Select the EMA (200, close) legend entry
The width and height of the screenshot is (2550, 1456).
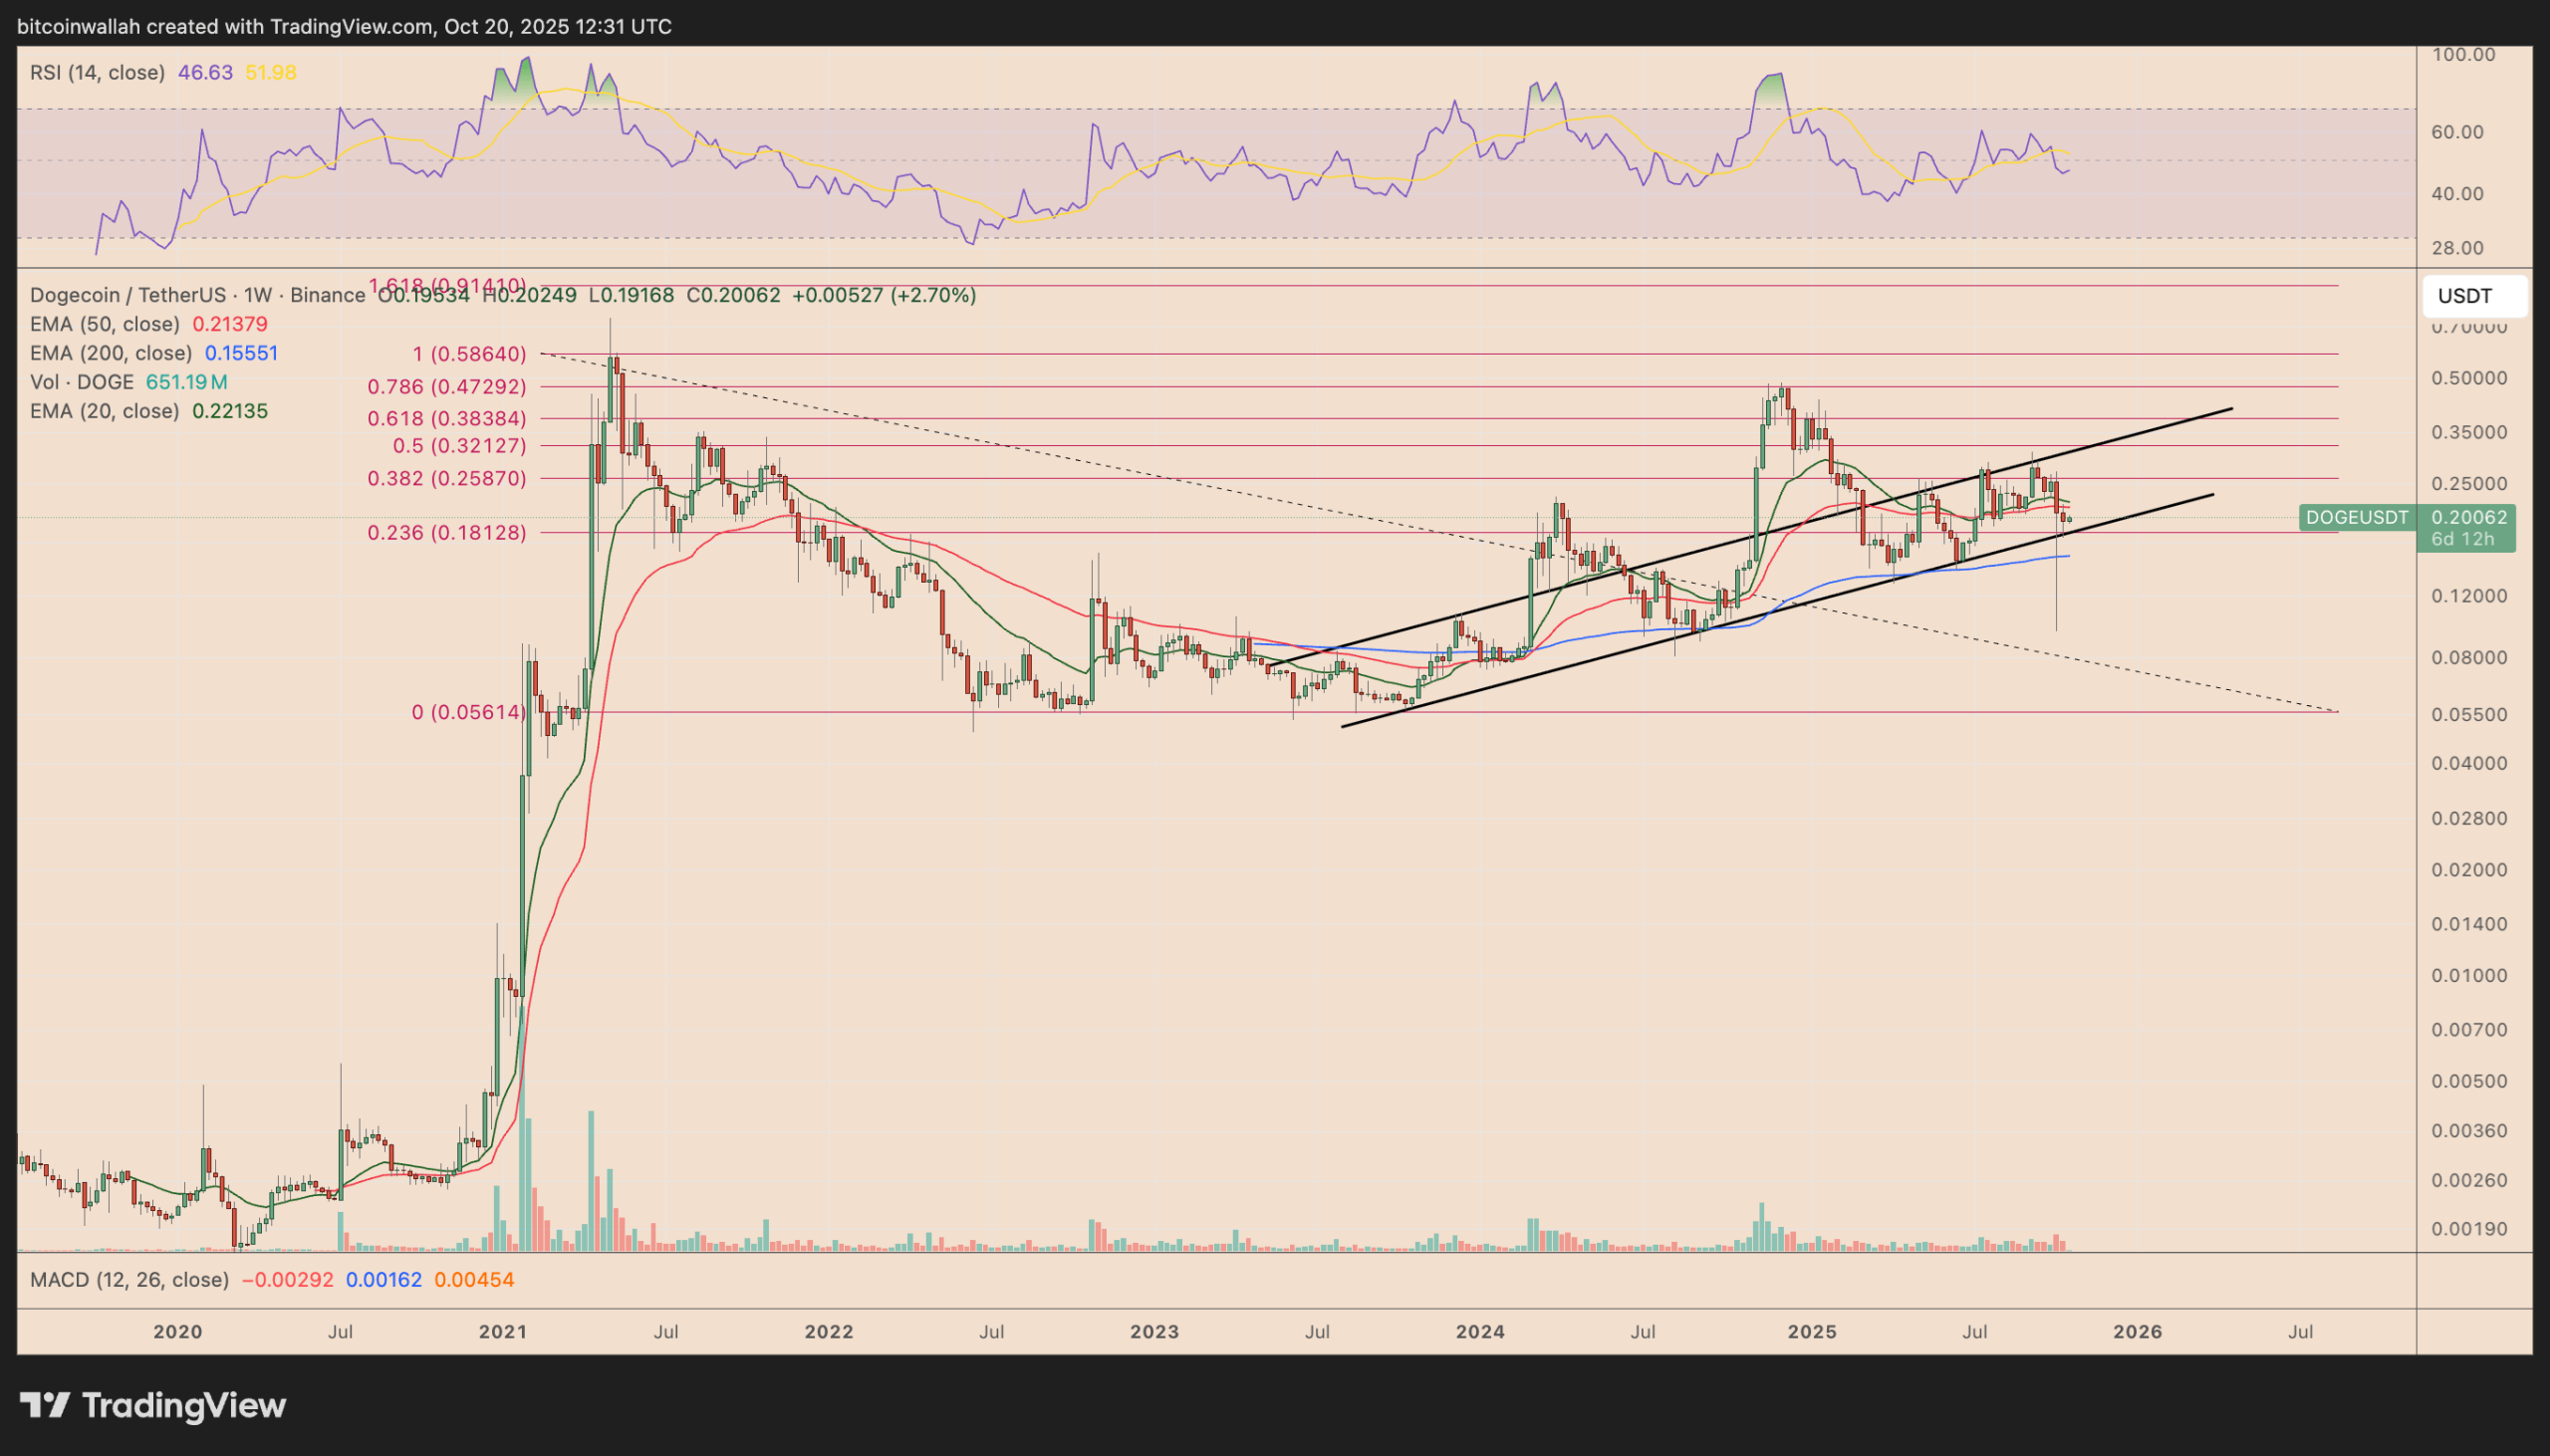tap(110, 353)
